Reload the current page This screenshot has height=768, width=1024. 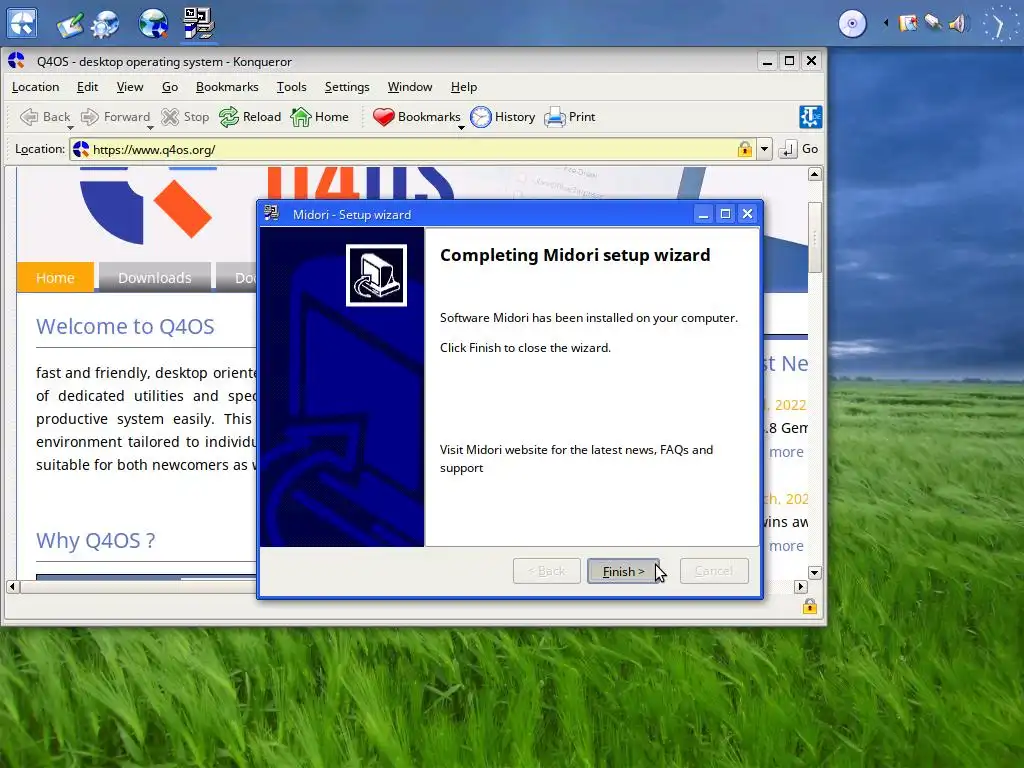point(250,117)
